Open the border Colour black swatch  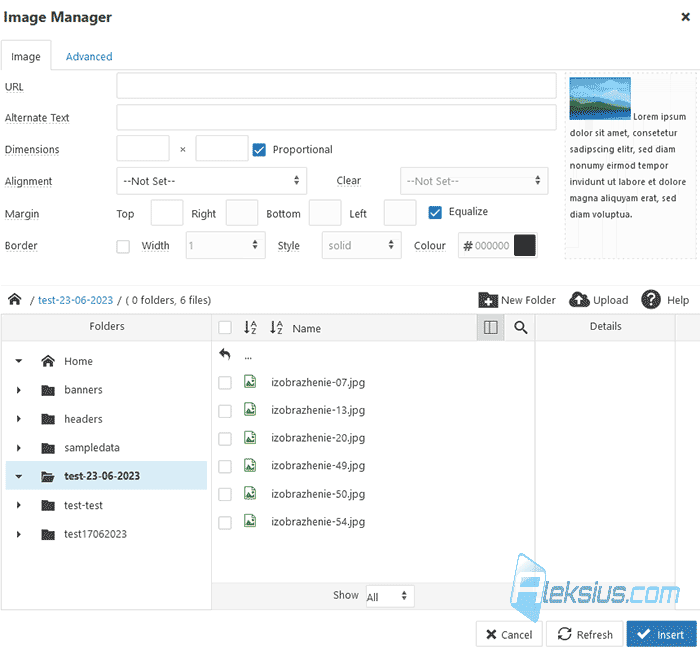click(525, 246)
